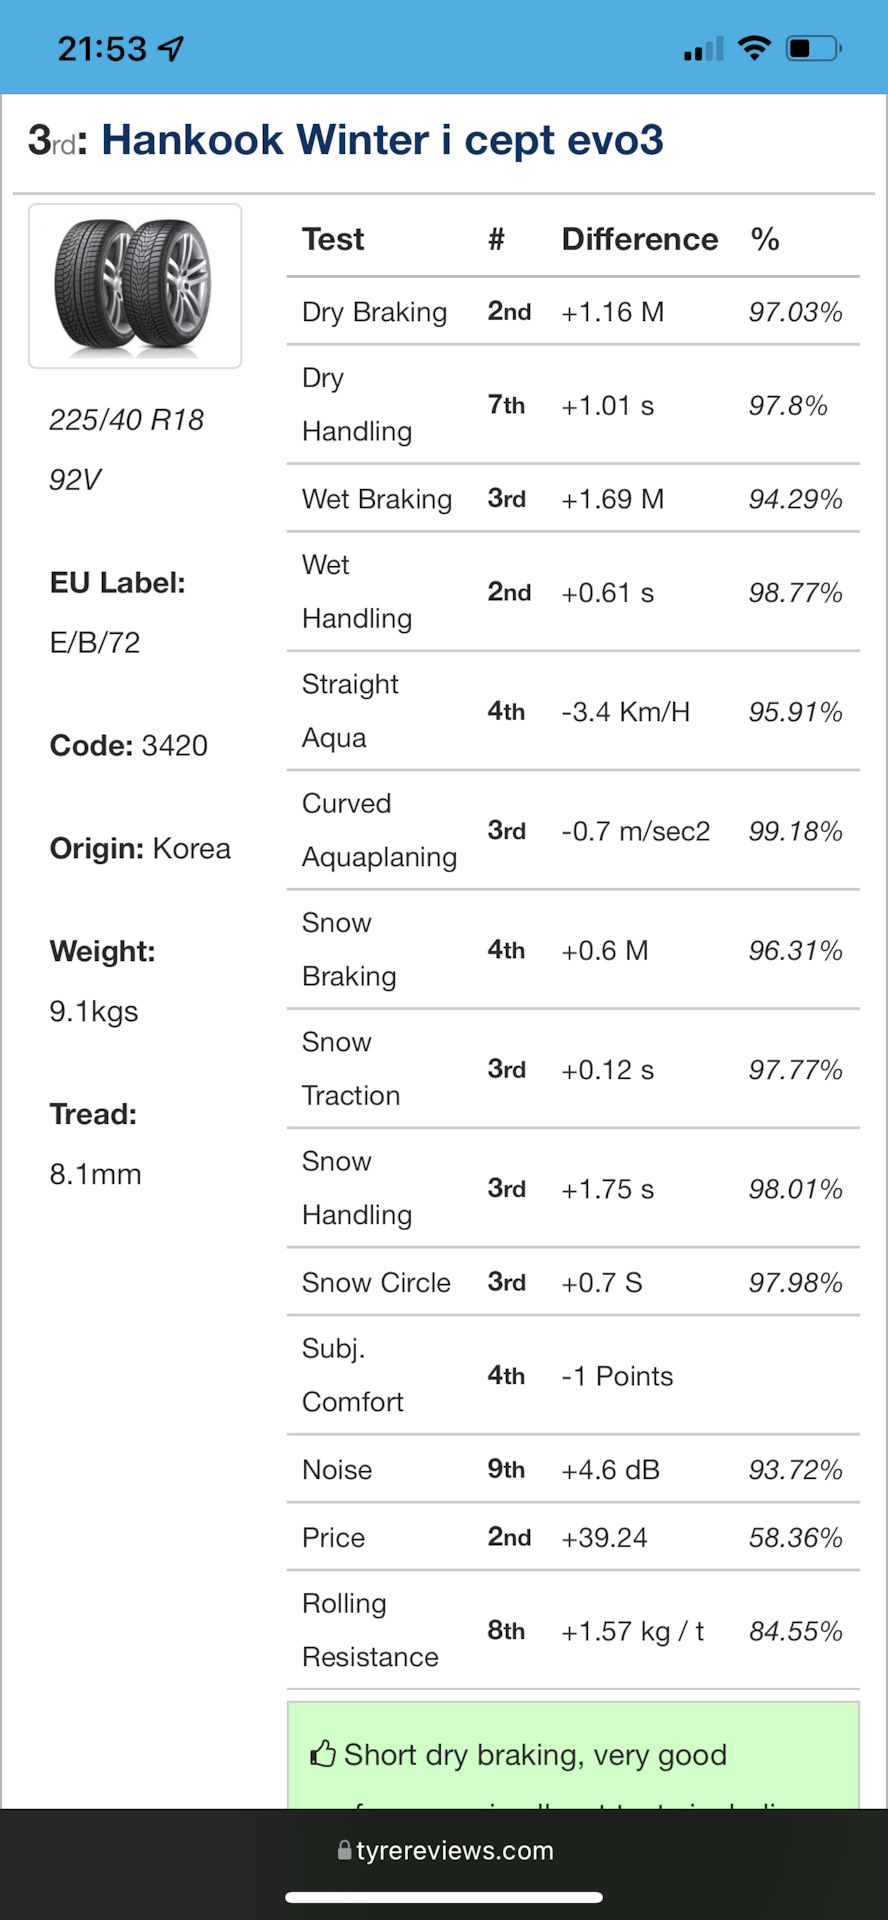
Task: Tap the Short dry braking green summary box
Action: tap(573, 1756)
